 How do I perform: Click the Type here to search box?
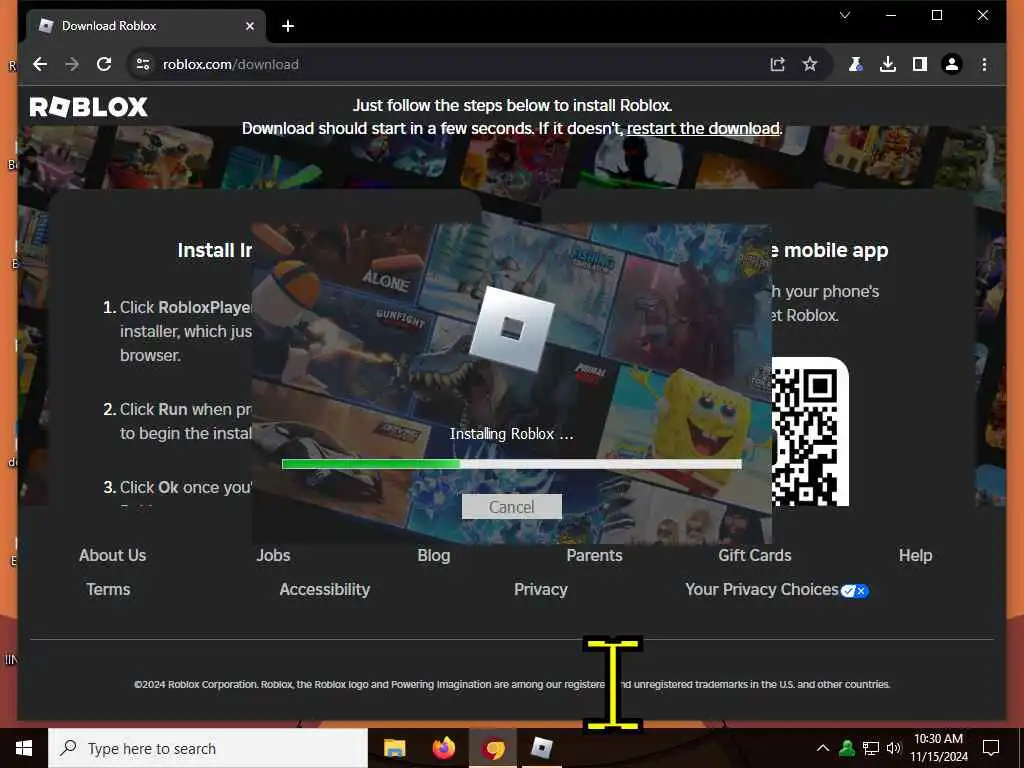[x=208, y=748]
